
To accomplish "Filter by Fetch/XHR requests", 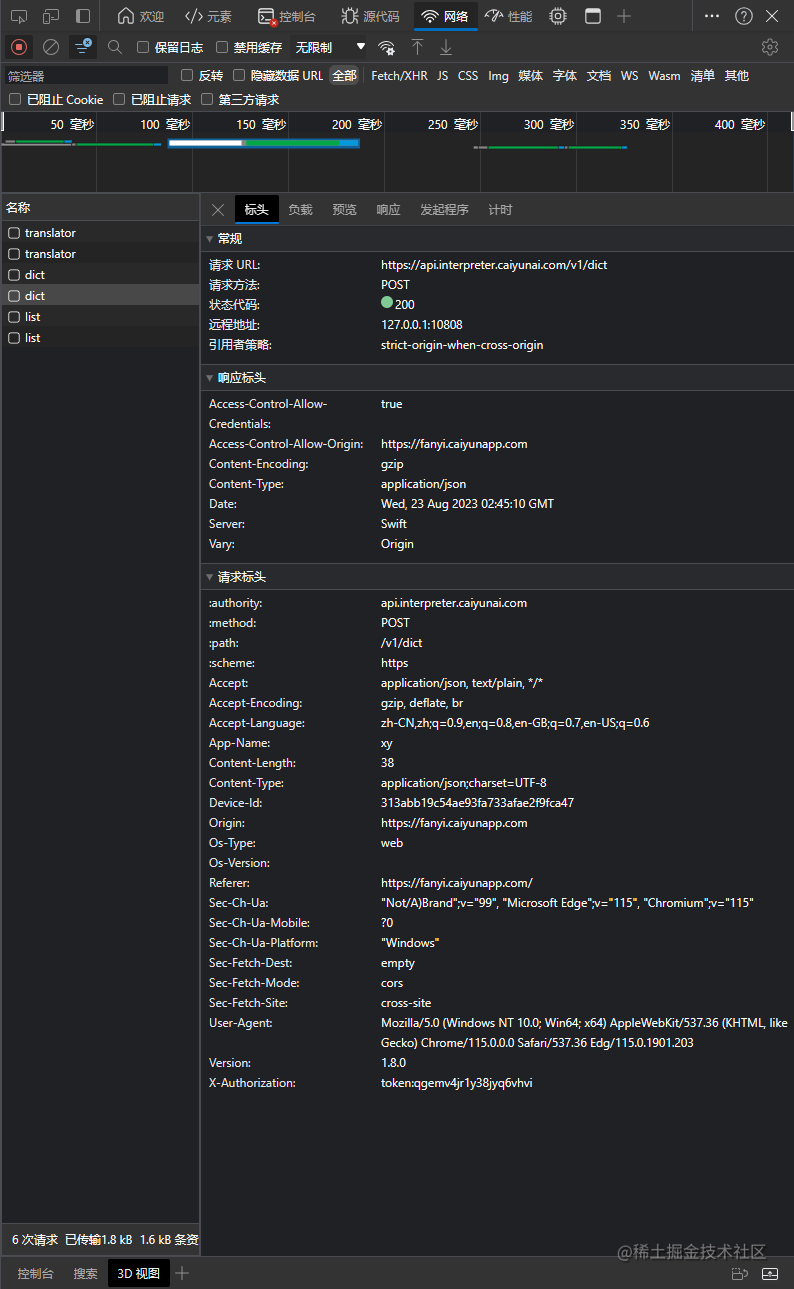I will pos(399,75).
